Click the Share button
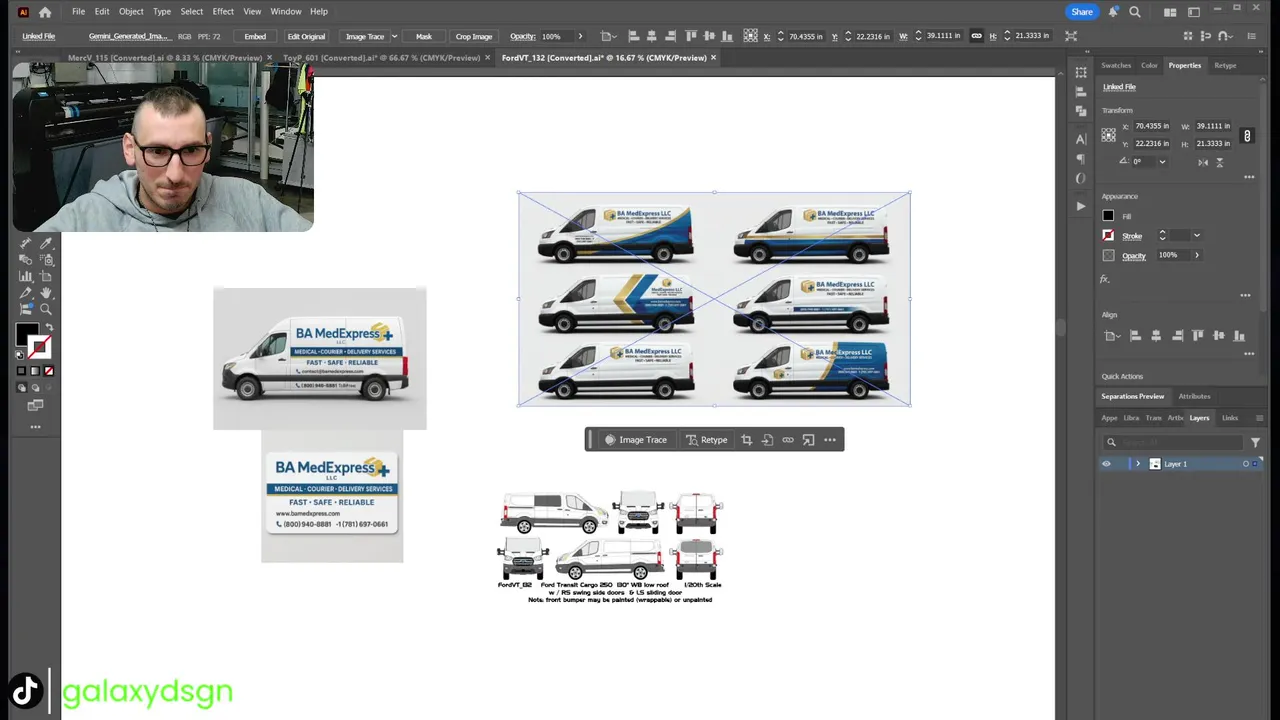Viewport: 1280px width, 720px height. [1082, 12]
